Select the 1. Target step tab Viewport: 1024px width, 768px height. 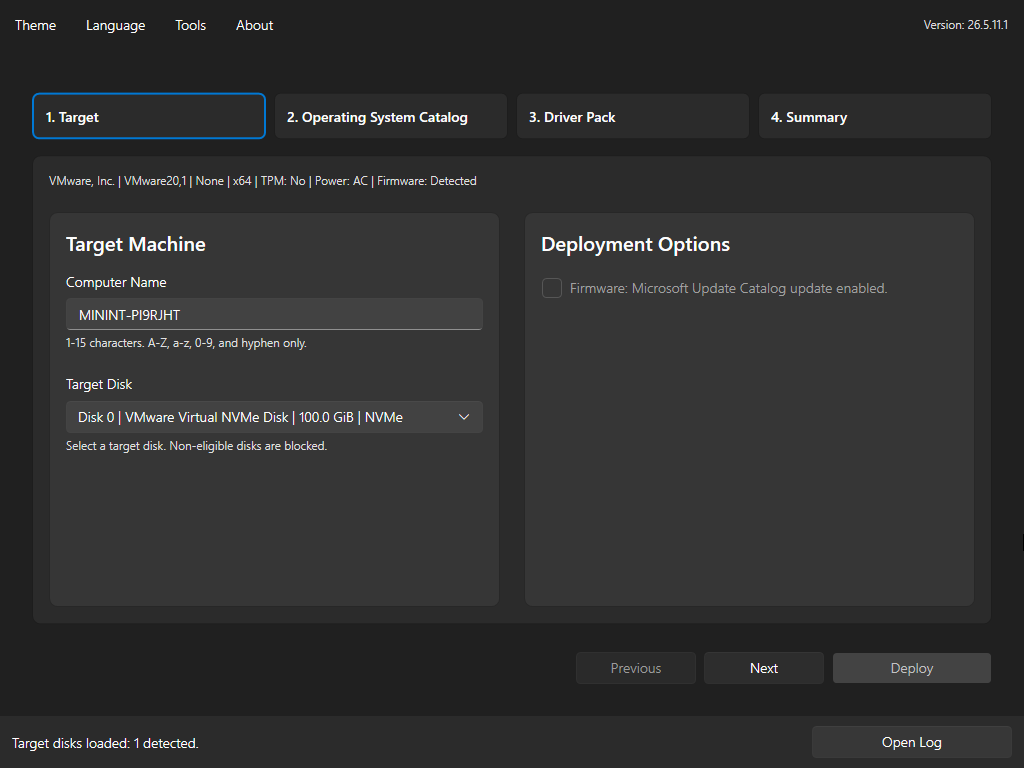(149, 116)
